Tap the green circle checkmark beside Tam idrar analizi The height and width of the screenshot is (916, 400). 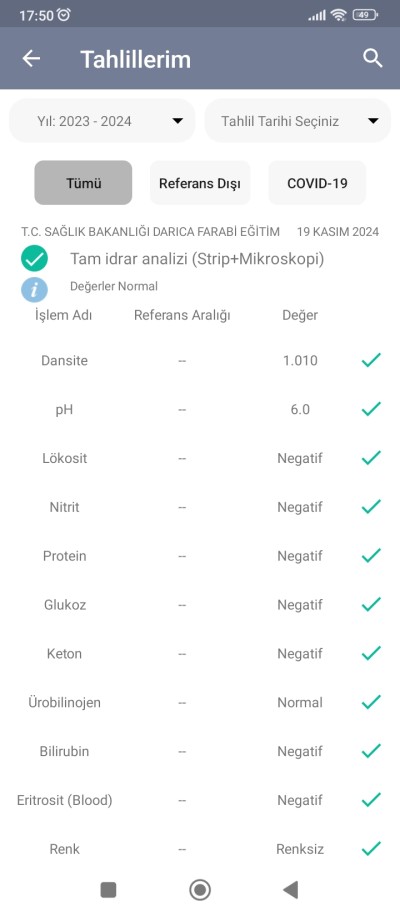(x=34, y=259)
